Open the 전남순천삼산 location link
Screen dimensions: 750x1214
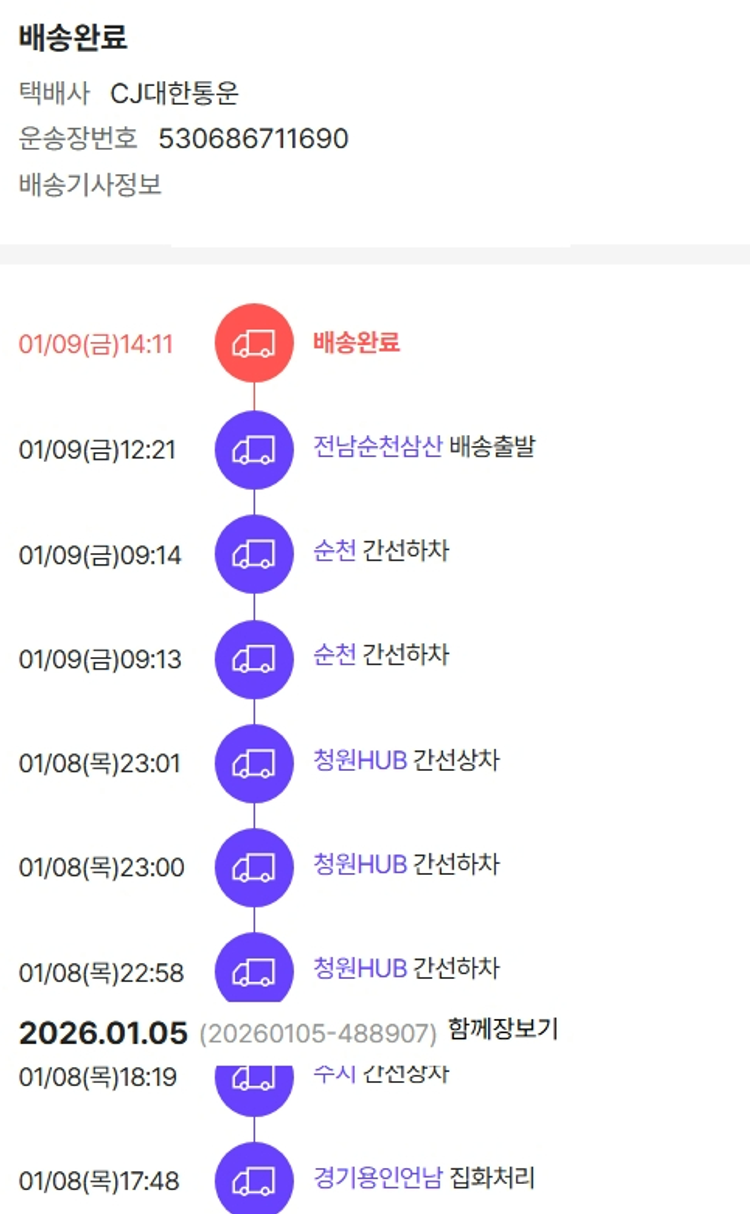coord(377,446)
